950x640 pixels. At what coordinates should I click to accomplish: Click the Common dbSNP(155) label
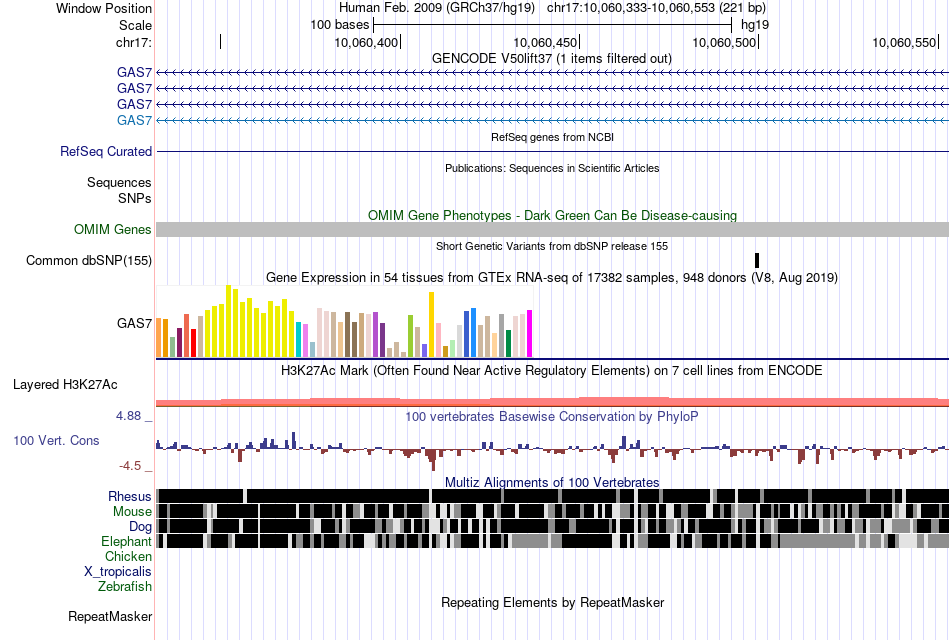[x=89, y=261]
